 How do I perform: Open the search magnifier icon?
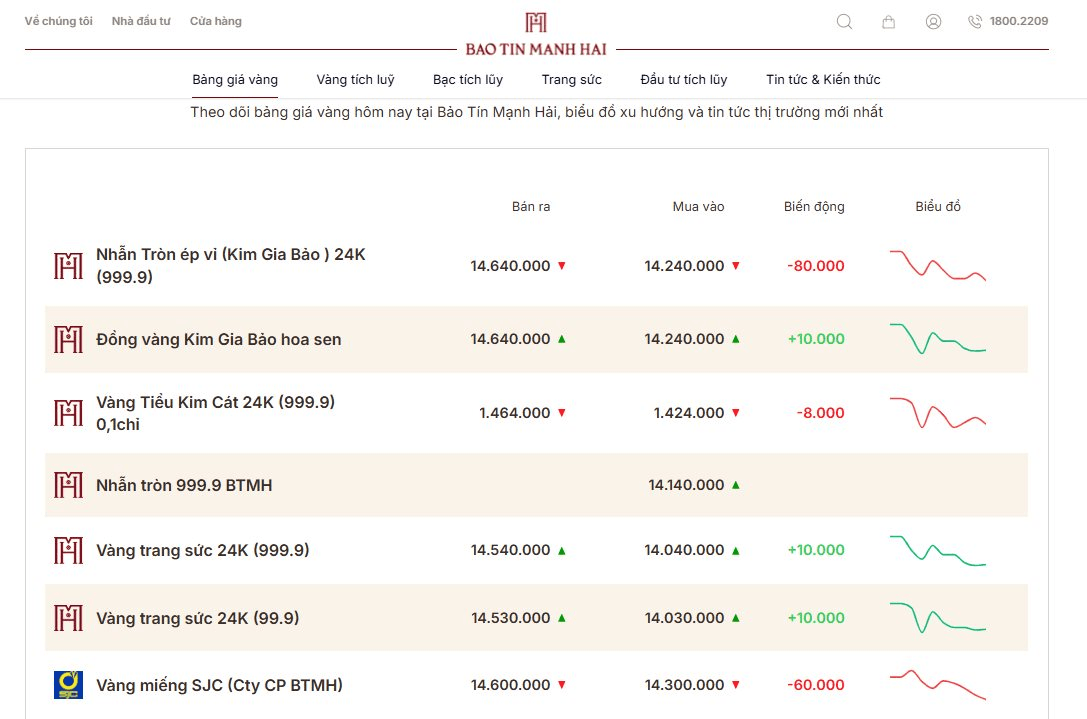pyautogui.click(x=844, y=21)
